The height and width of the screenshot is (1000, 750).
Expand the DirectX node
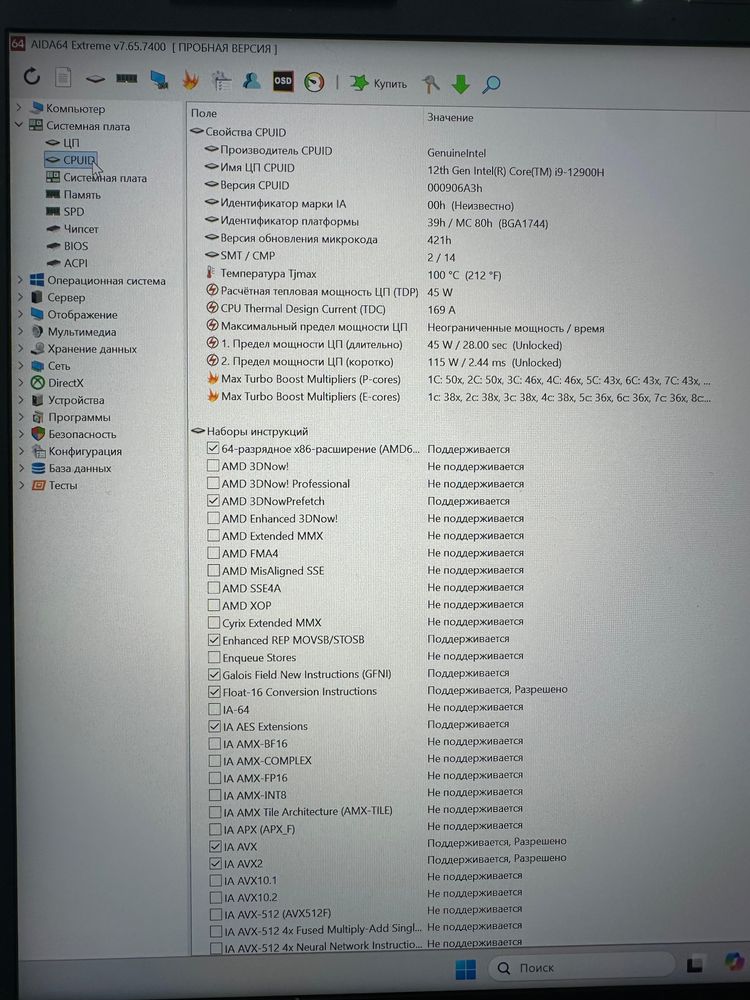point(20,383)
